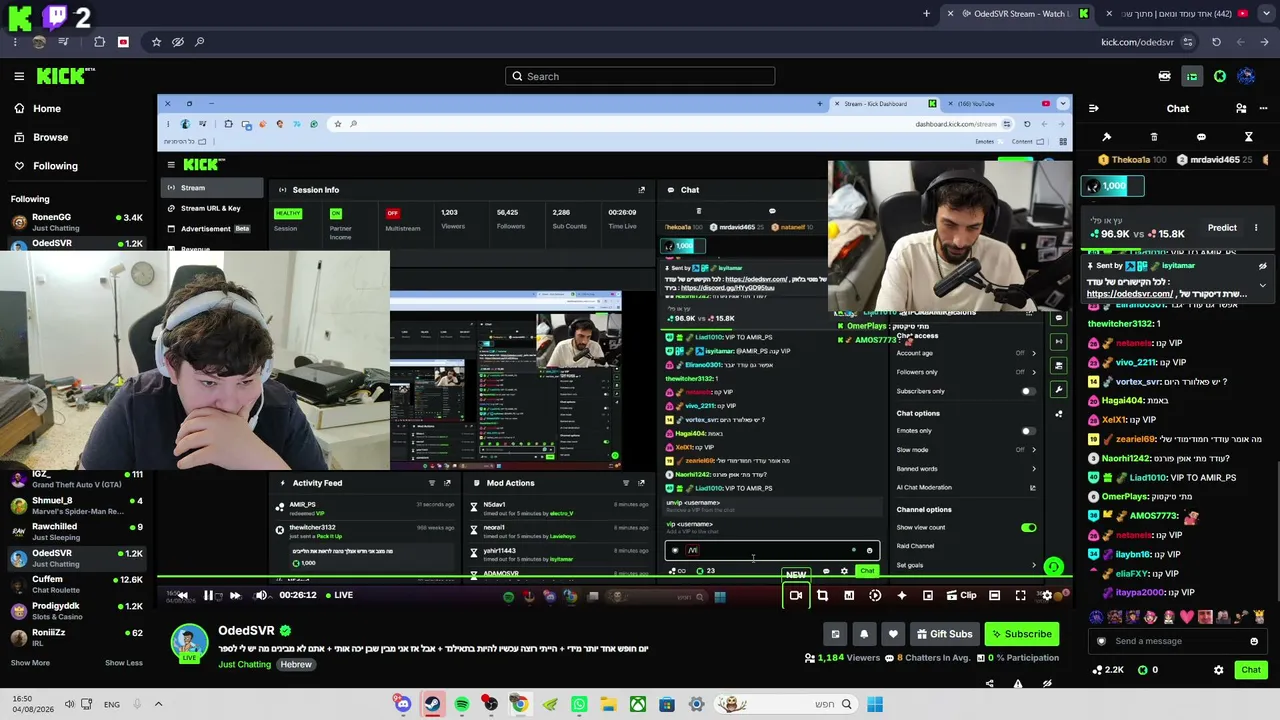Viewport: 1280px width, 720px height.
Task: Click the speech bubble icon in chat tools
Action: pos(1201,137)
